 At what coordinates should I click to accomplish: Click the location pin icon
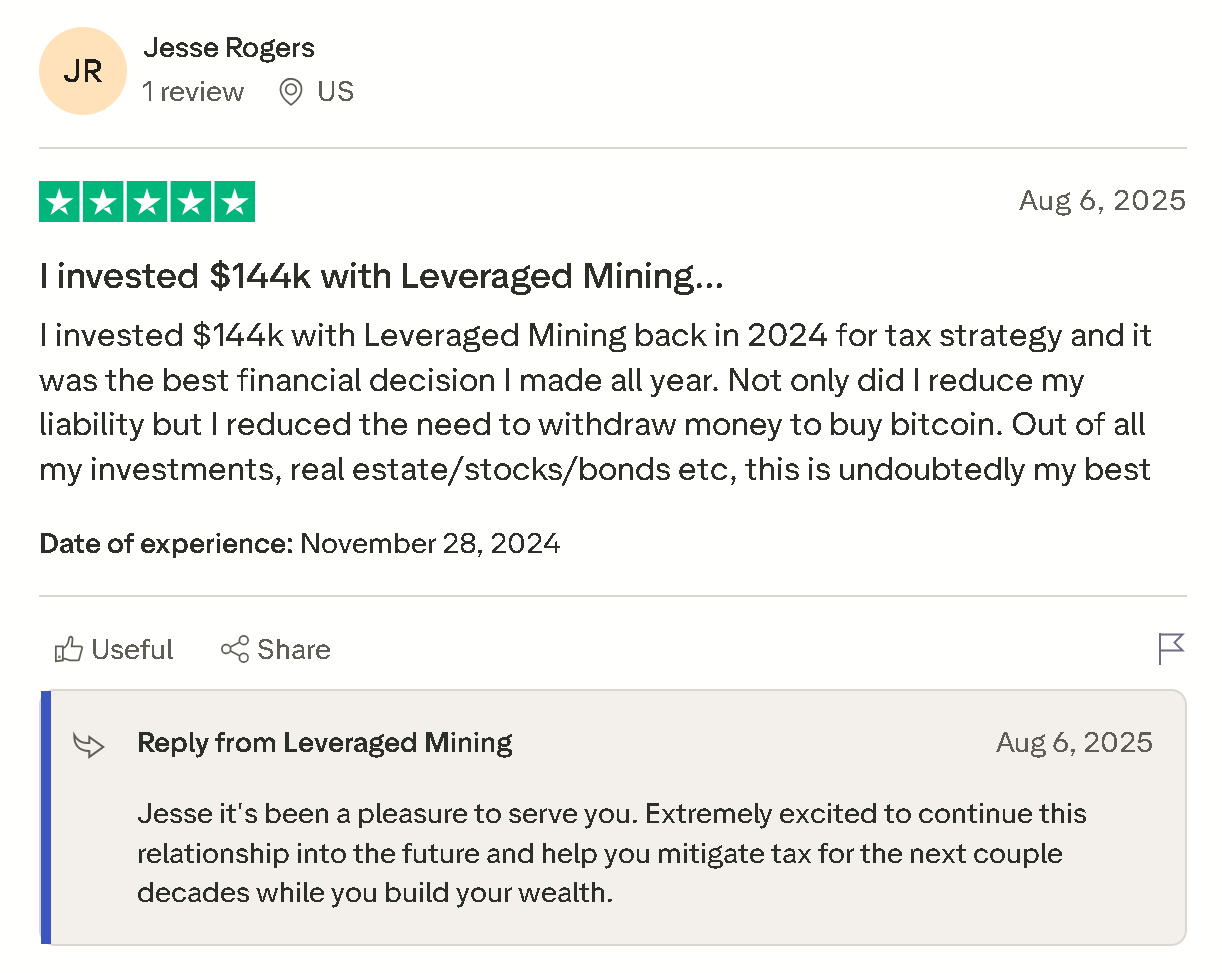[x=290, y=92]
